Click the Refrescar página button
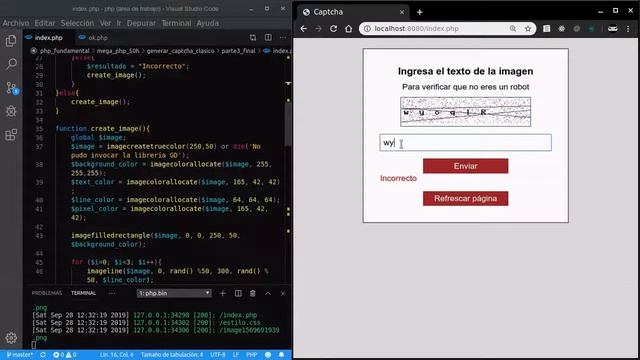Image resolution: width=640 pixels, height=360 pixels. pos(465,198)
